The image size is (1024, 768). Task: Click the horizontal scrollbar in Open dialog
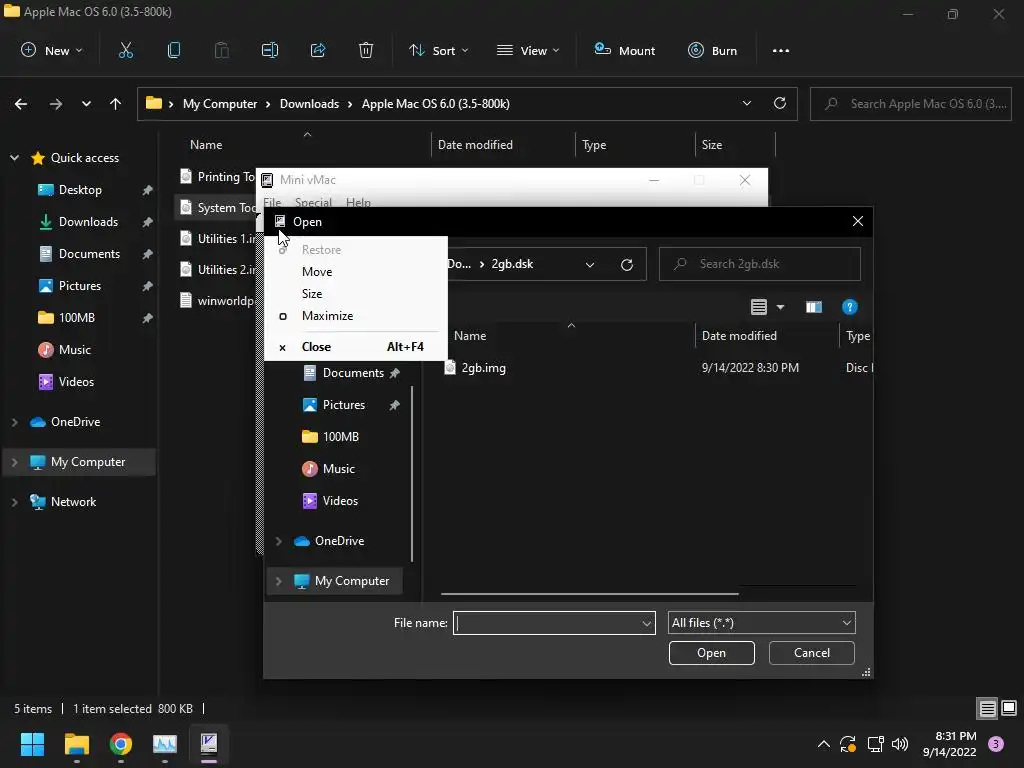tap(590, 594)
